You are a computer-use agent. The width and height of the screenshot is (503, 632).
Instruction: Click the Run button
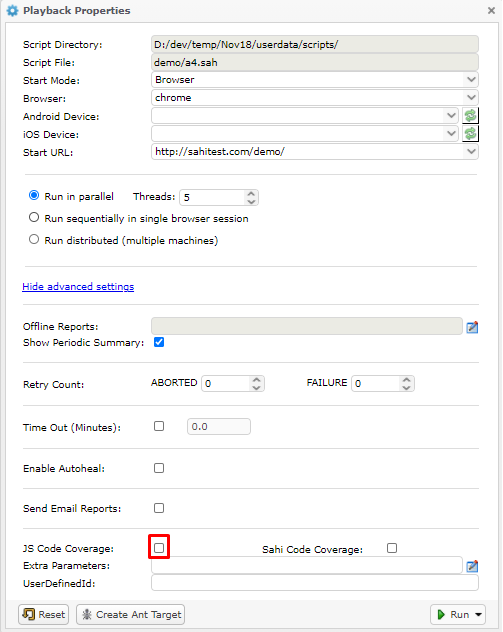[453, 615]
